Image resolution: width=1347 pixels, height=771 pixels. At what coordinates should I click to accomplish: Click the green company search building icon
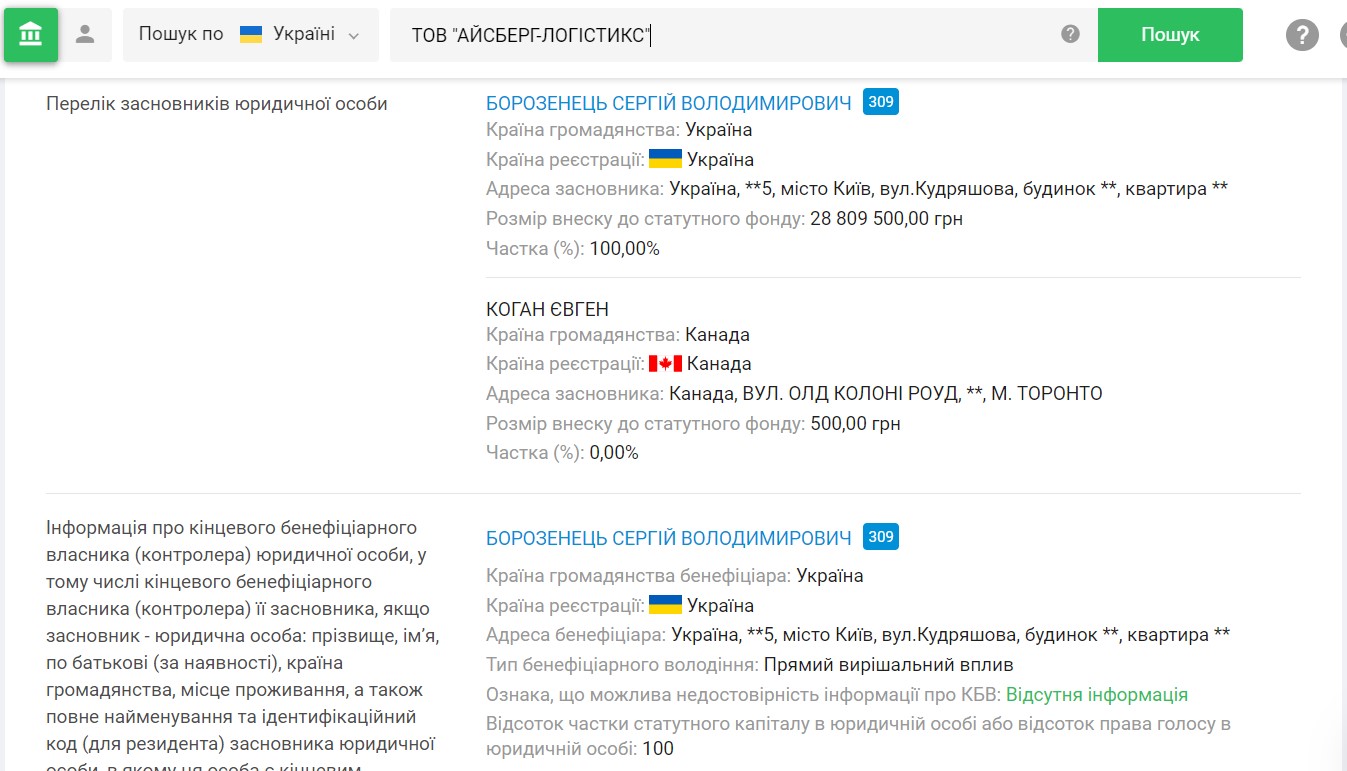tap(31, 35)
